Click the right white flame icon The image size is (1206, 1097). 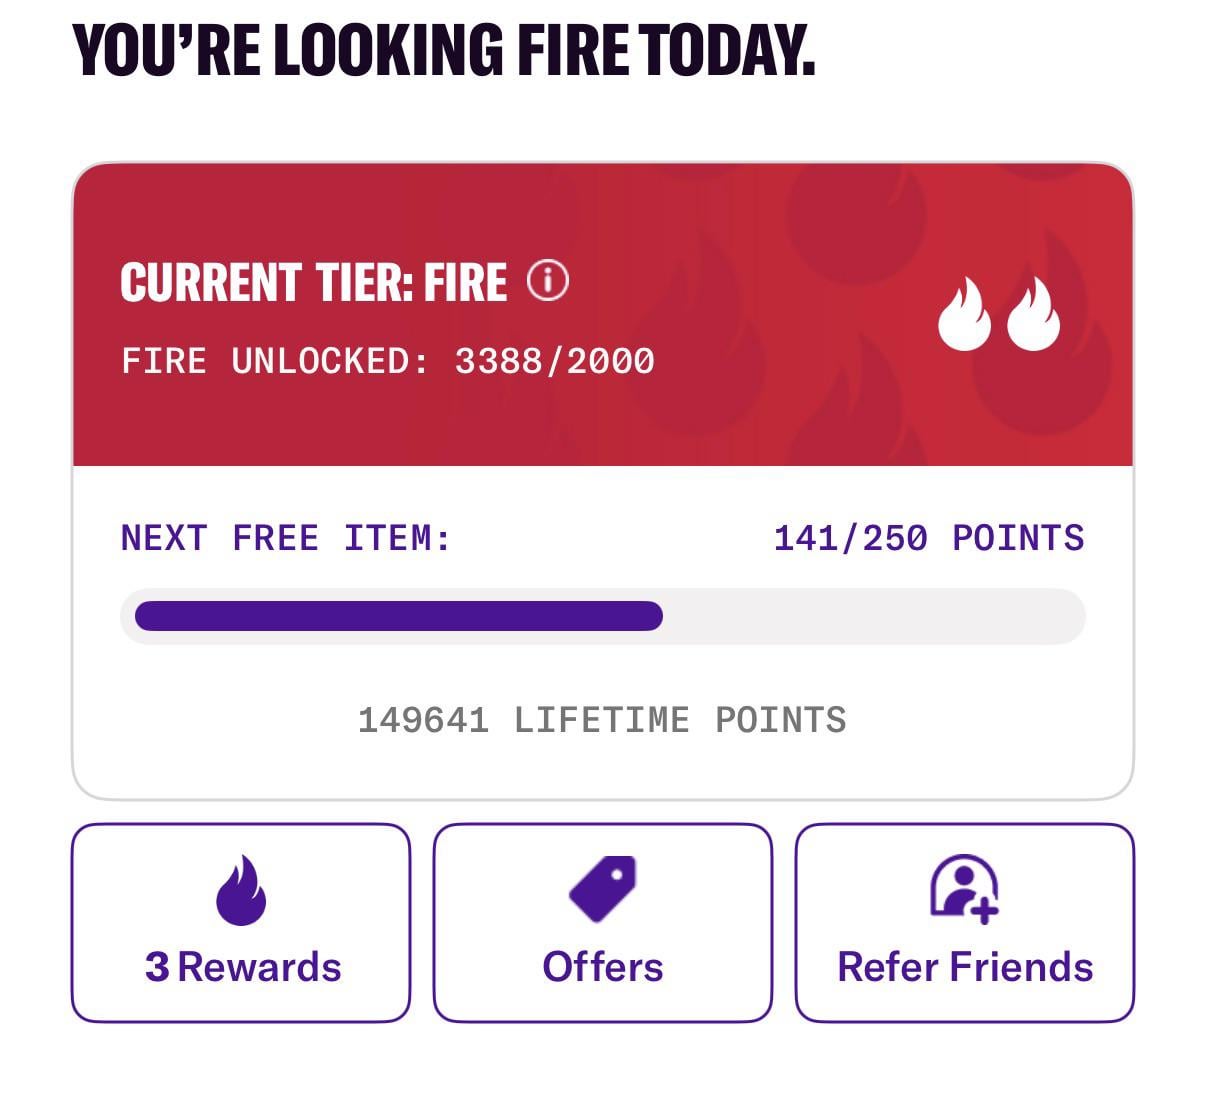(1033, 314)
